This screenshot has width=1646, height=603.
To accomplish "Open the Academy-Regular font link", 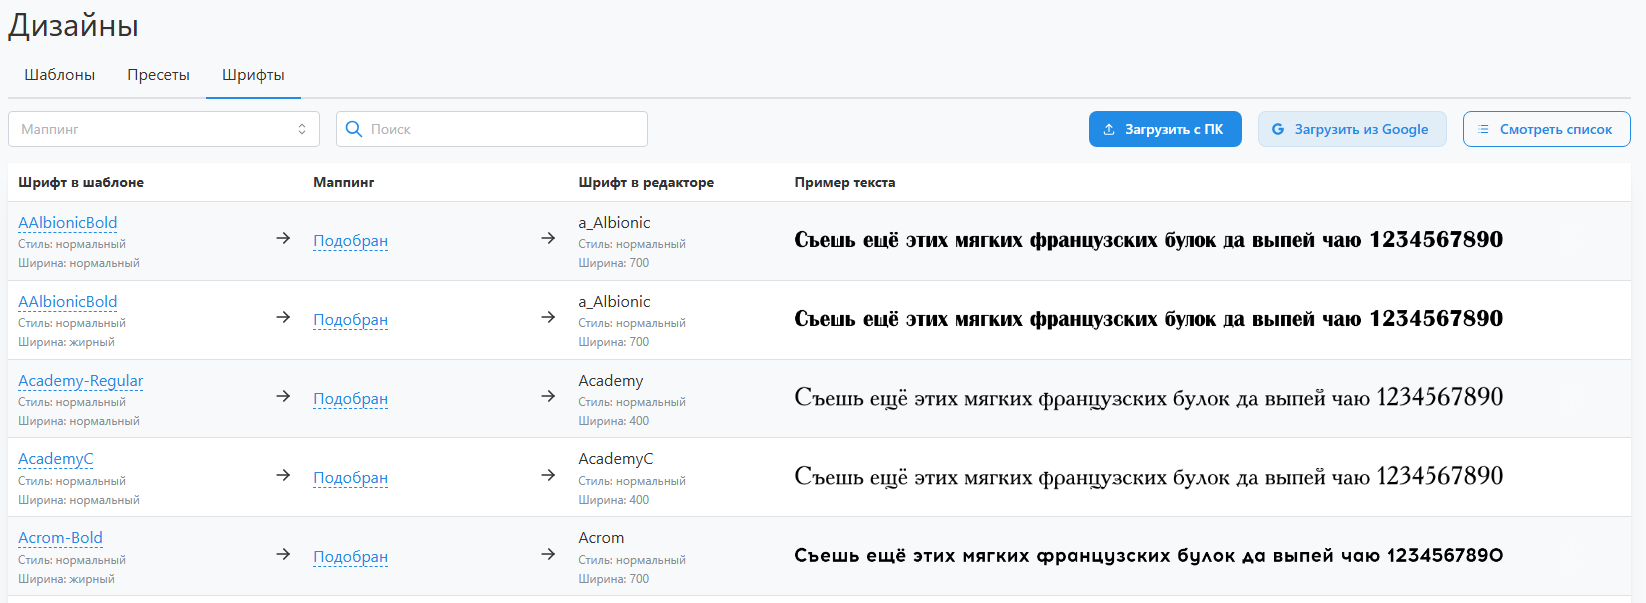I will pyautogui.click(x=80, y=381).
